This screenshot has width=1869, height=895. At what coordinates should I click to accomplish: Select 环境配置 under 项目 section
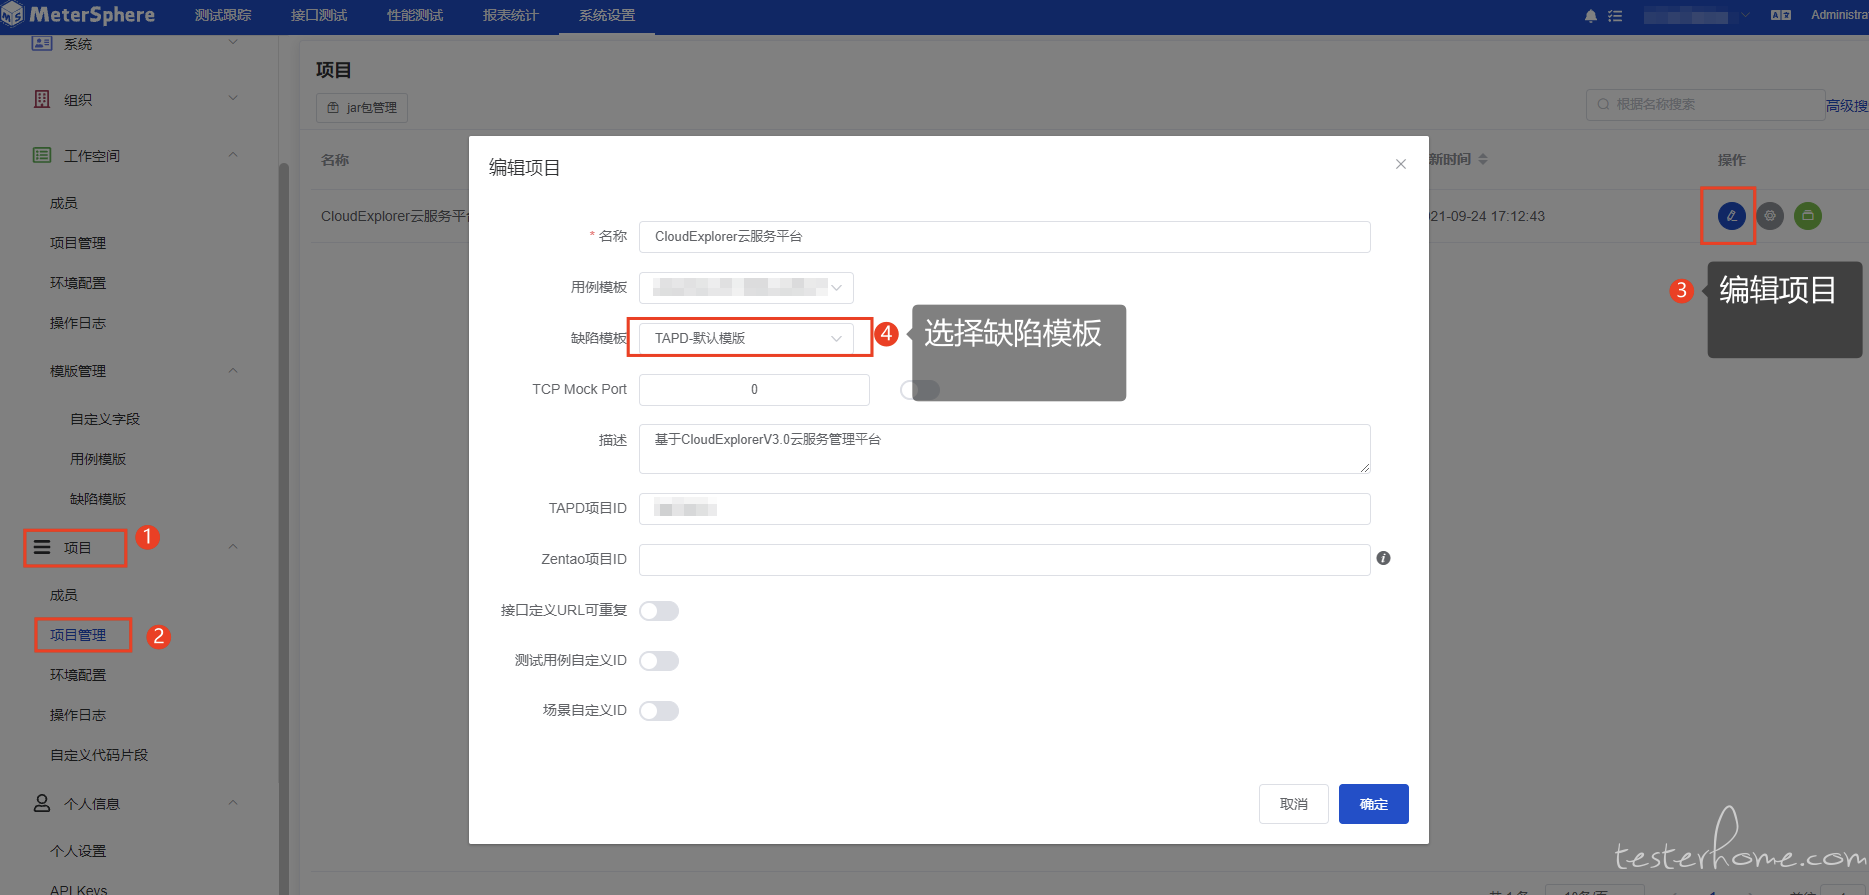click(78, 675)
